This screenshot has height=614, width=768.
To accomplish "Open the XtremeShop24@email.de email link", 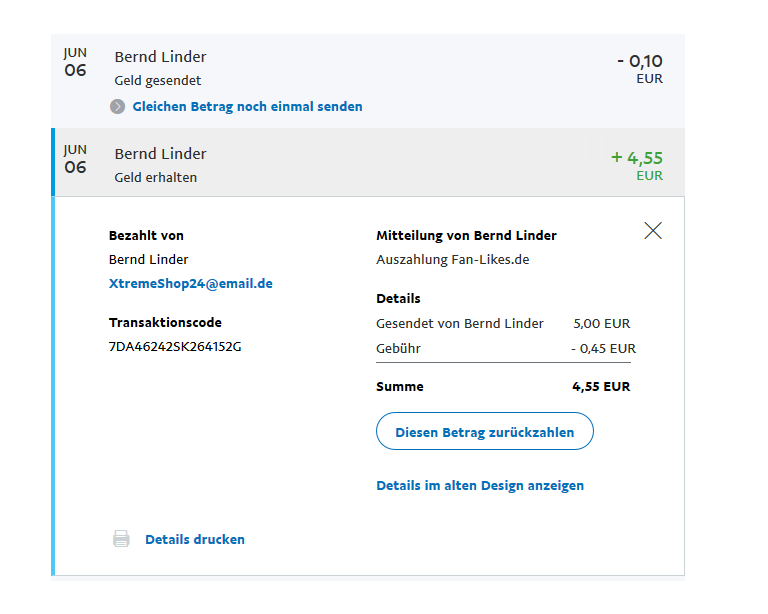I will pyautogui.click(x=190, y=283).
